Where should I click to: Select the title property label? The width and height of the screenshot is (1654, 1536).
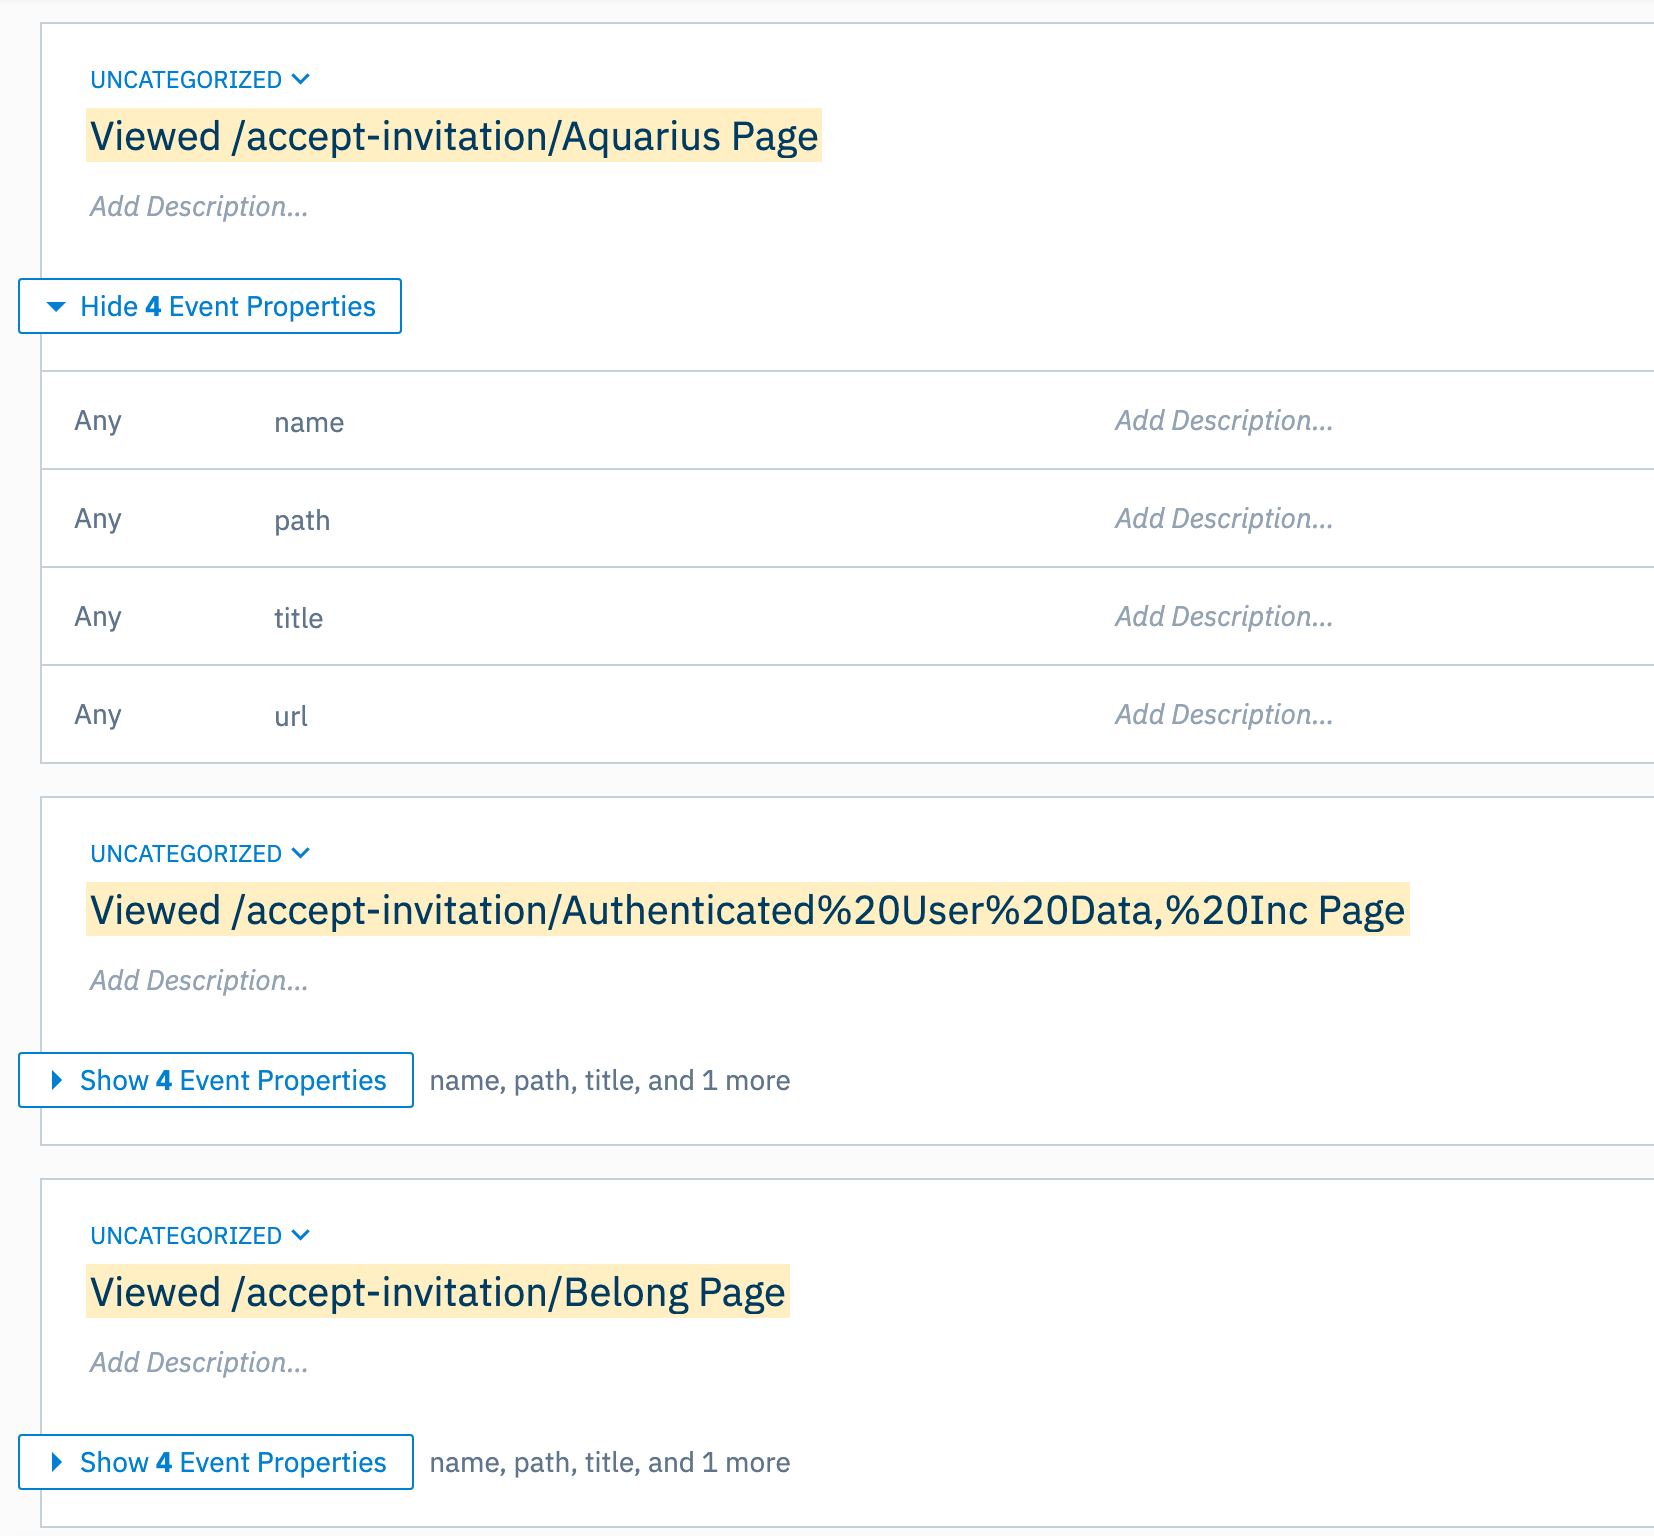pyautogui.click(x=298, y=619)
